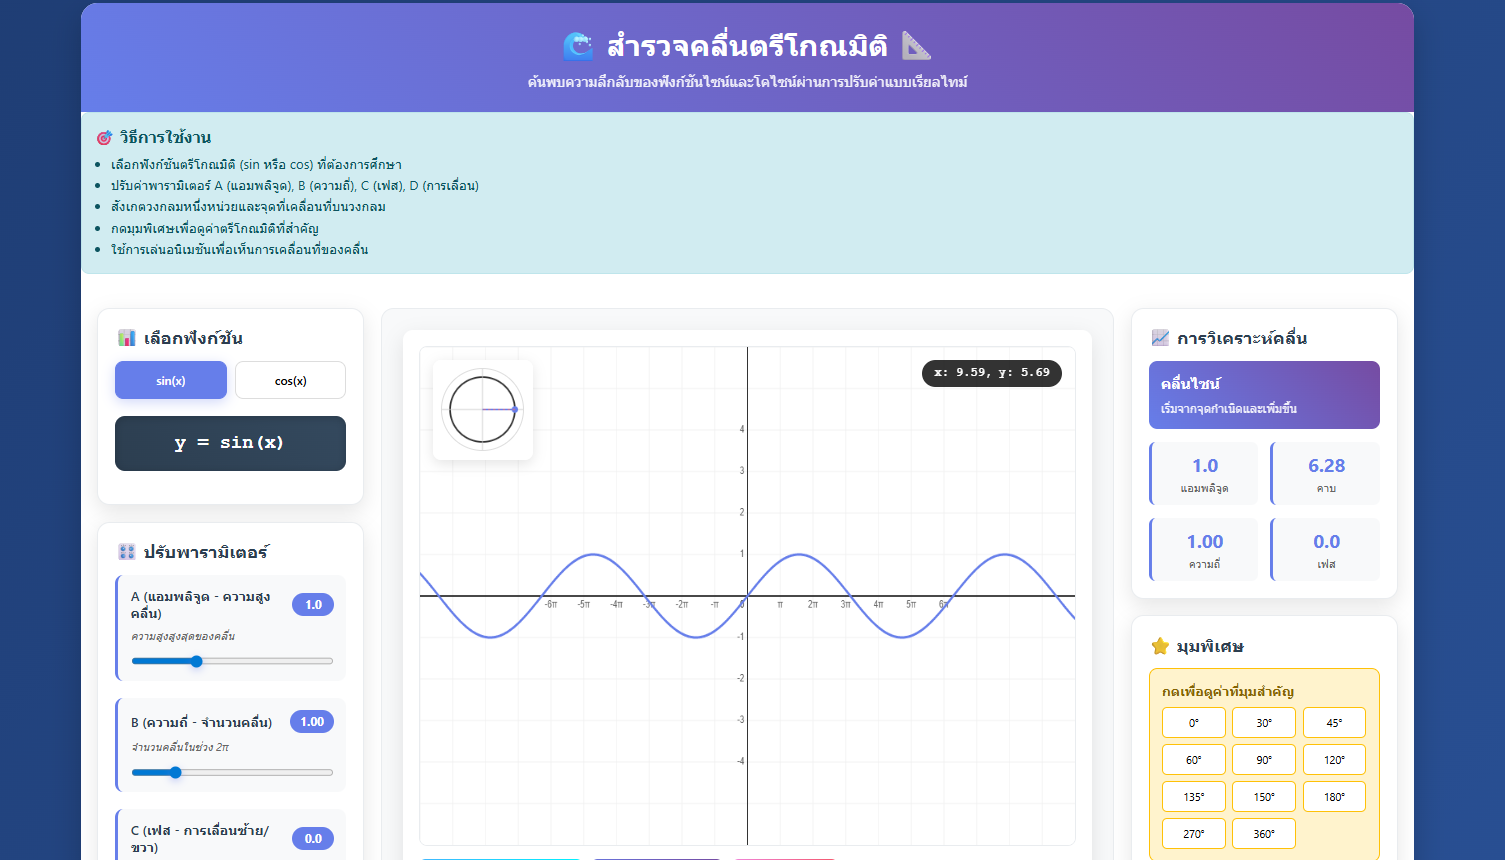Click the การวิเคราะห์คลื่น section heading

1242,338
